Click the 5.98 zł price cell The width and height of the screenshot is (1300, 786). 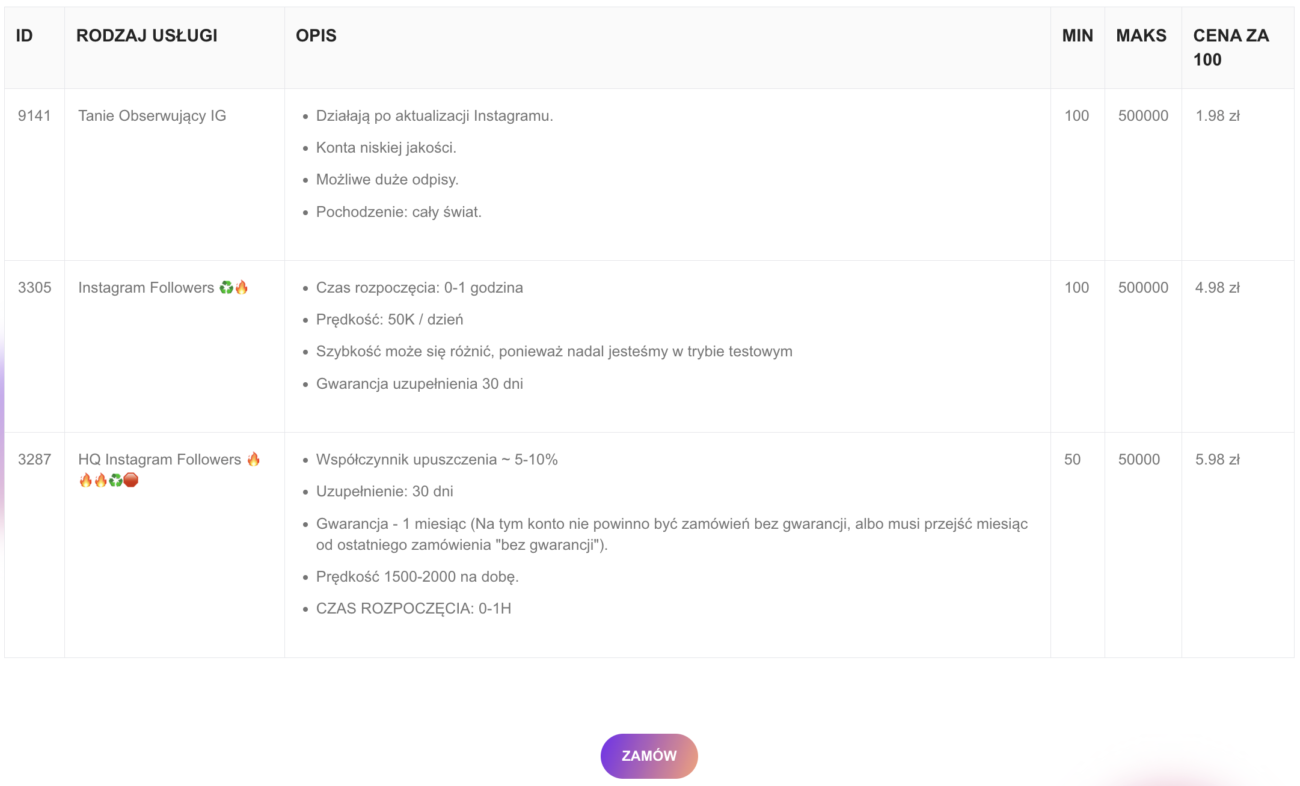(1217, 460)
